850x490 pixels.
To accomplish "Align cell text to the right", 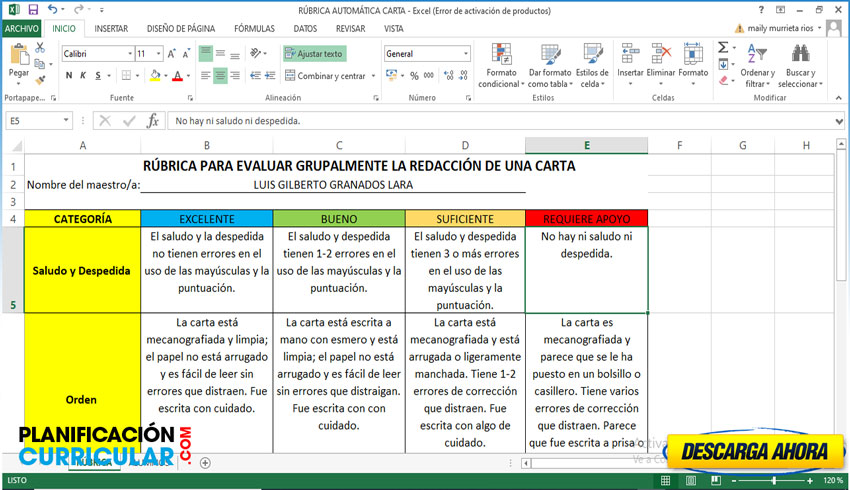I will tap(235, 76).
